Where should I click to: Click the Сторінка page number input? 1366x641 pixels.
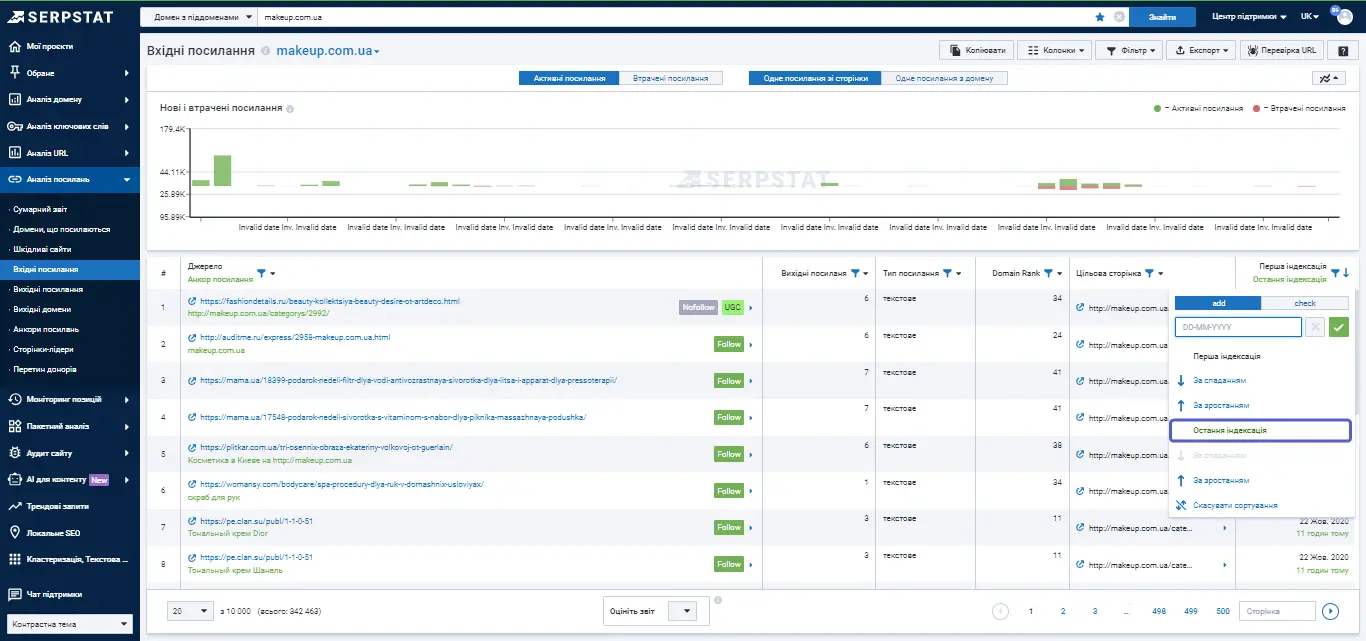pyautogui.click(x=1277, y=611)
